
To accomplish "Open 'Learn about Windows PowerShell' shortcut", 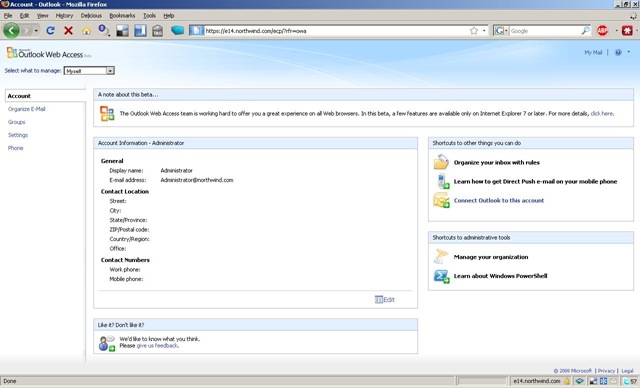I will tap(500, 276).
